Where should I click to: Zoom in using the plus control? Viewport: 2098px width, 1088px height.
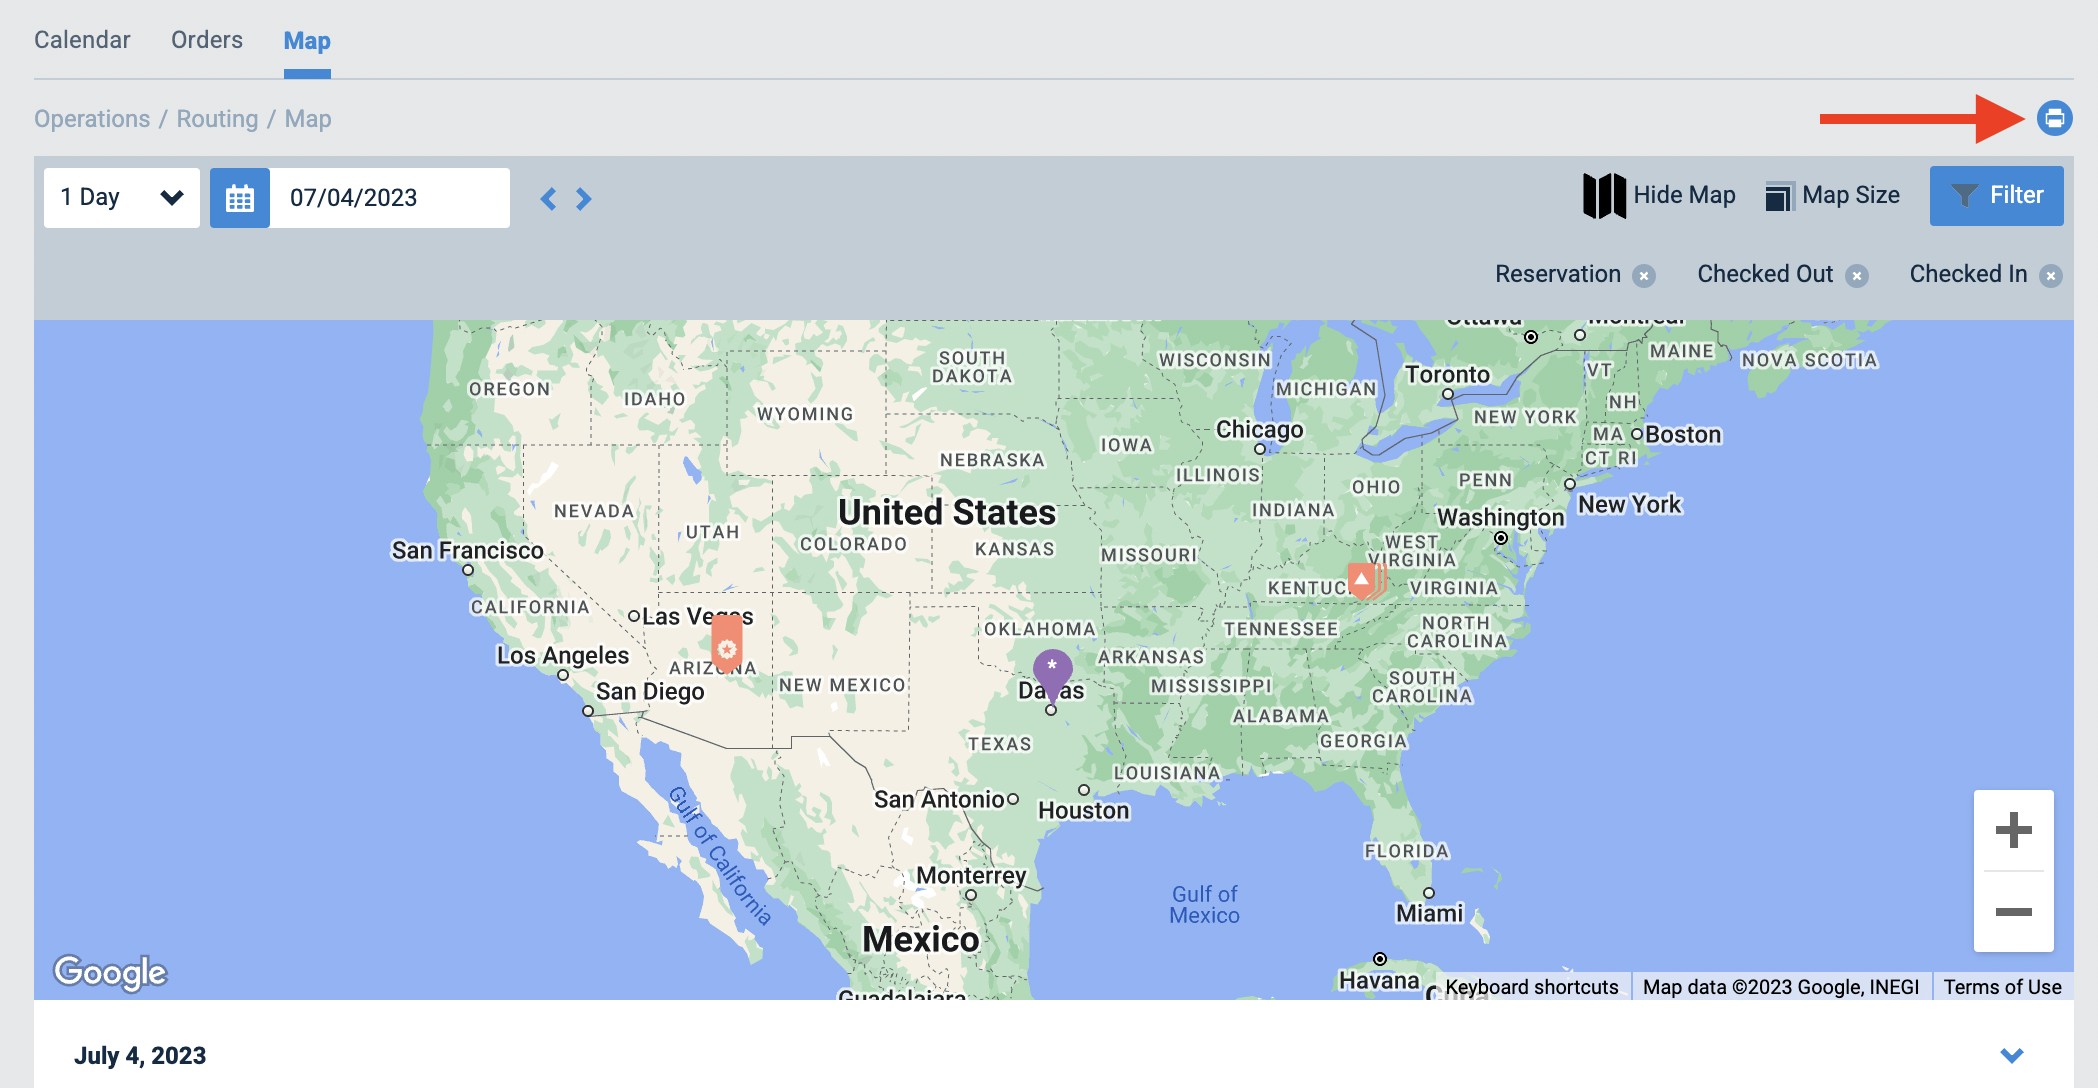click(2013, 828)
